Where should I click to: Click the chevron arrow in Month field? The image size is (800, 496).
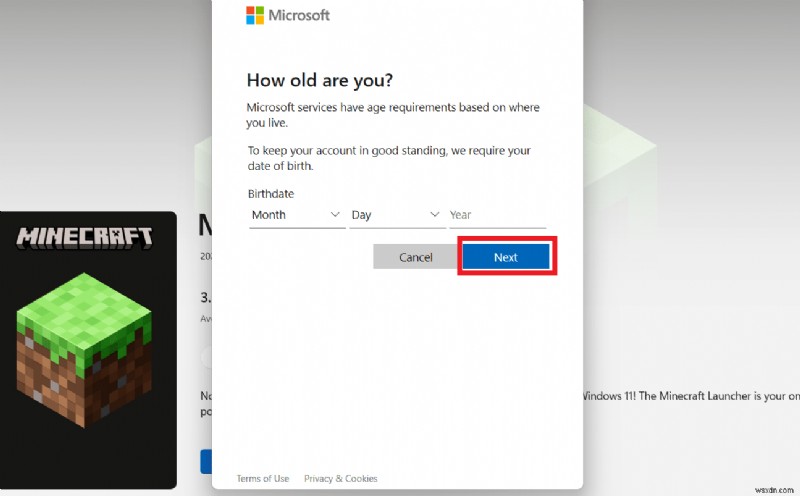pos(335,215)
